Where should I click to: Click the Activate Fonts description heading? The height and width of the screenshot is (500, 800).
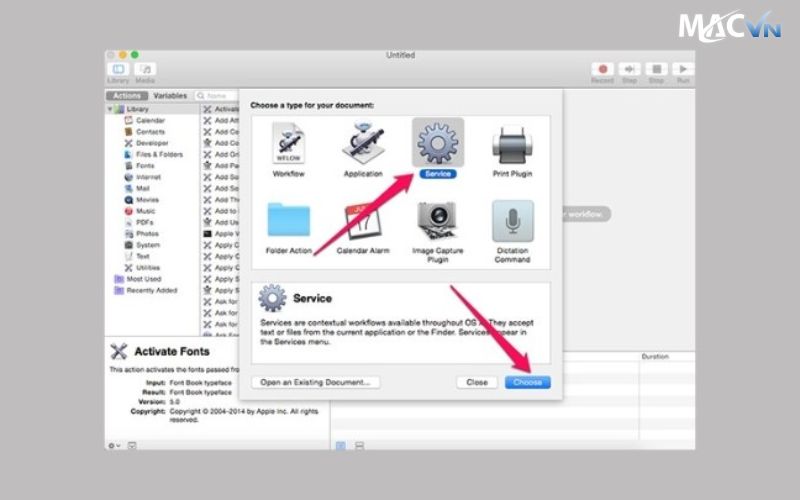[172, 351]
